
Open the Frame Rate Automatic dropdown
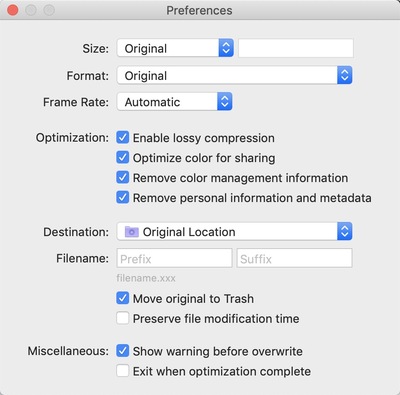[x=174, y=102]
